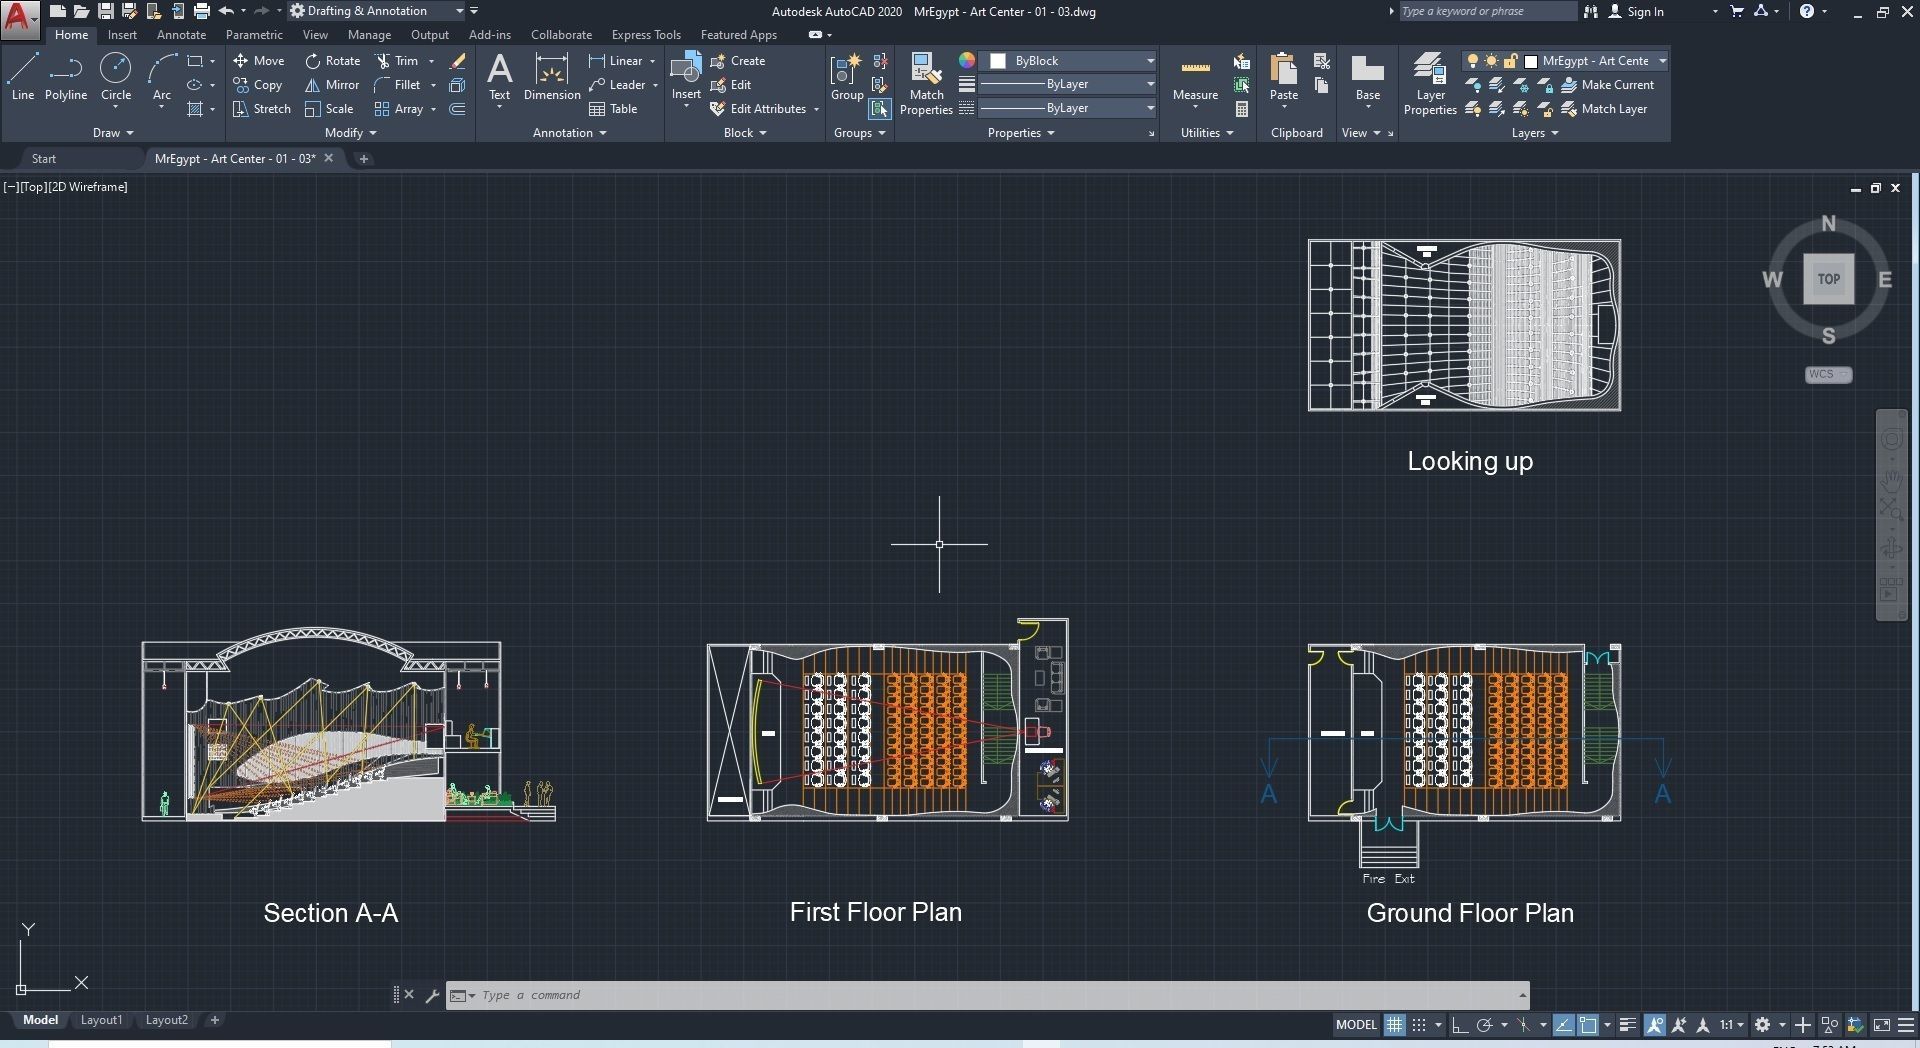The width and height of the screenshot is (1920, 1048).
Task: Expand the Modify panel
Action: click(x=351, y=133)
